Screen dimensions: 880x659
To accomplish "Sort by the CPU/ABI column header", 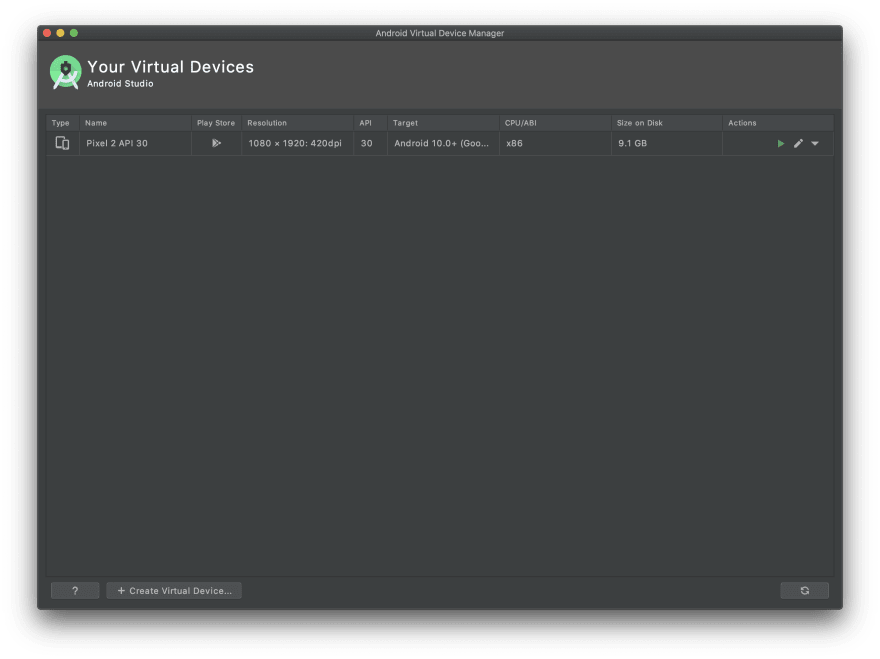I will [x=555, y=123].
